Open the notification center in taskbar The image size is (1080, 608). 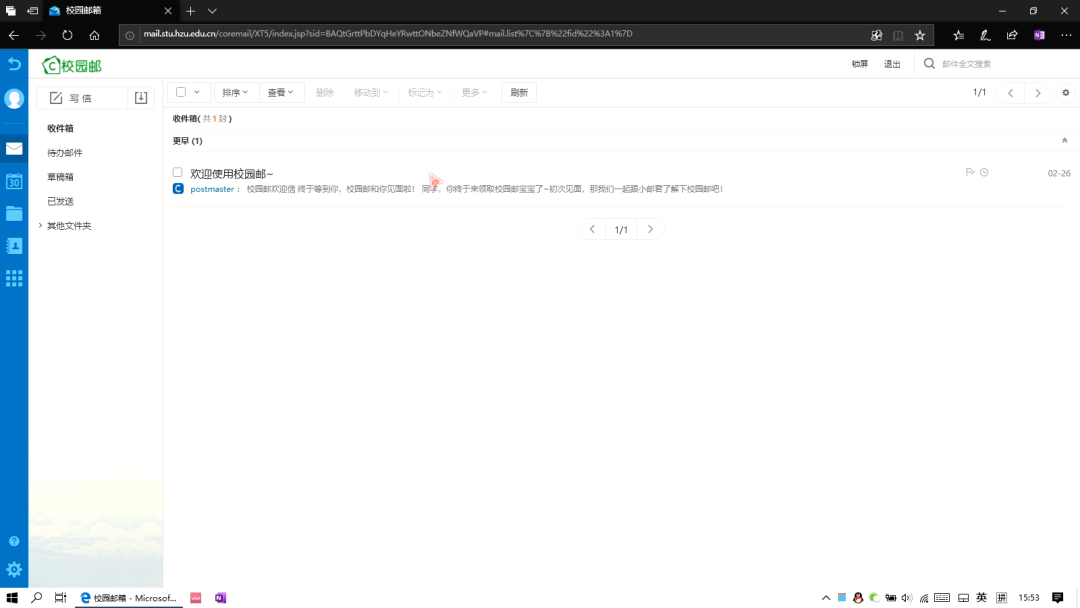tap(1058, 598)
